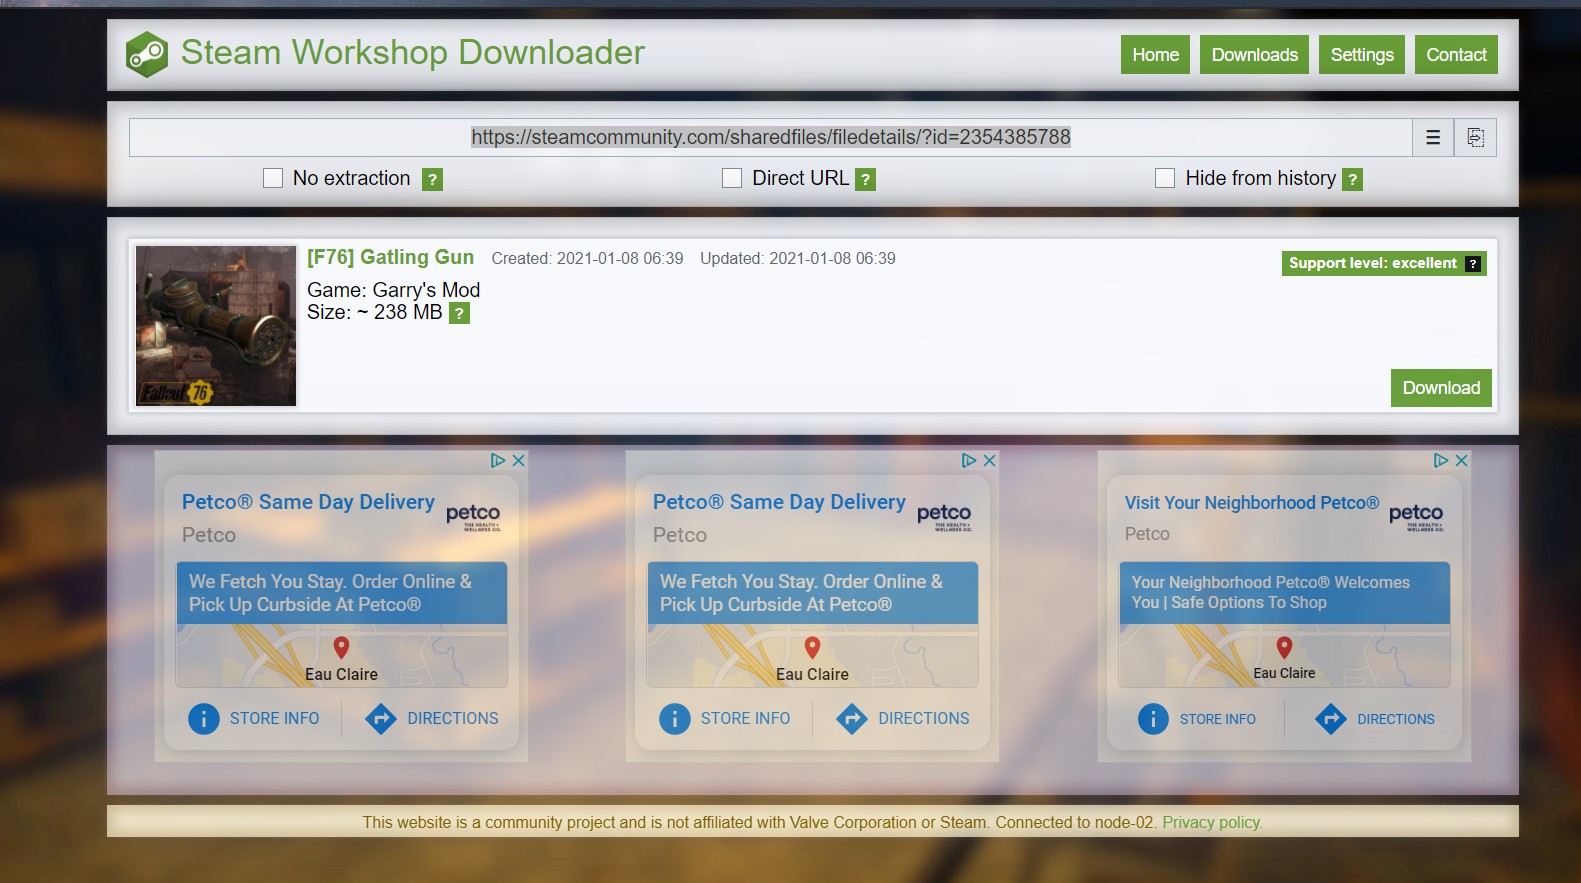Click AdChoices icon on the middle Petco ad
This screenshot has height=883, width=1581.
pos(969,460)
